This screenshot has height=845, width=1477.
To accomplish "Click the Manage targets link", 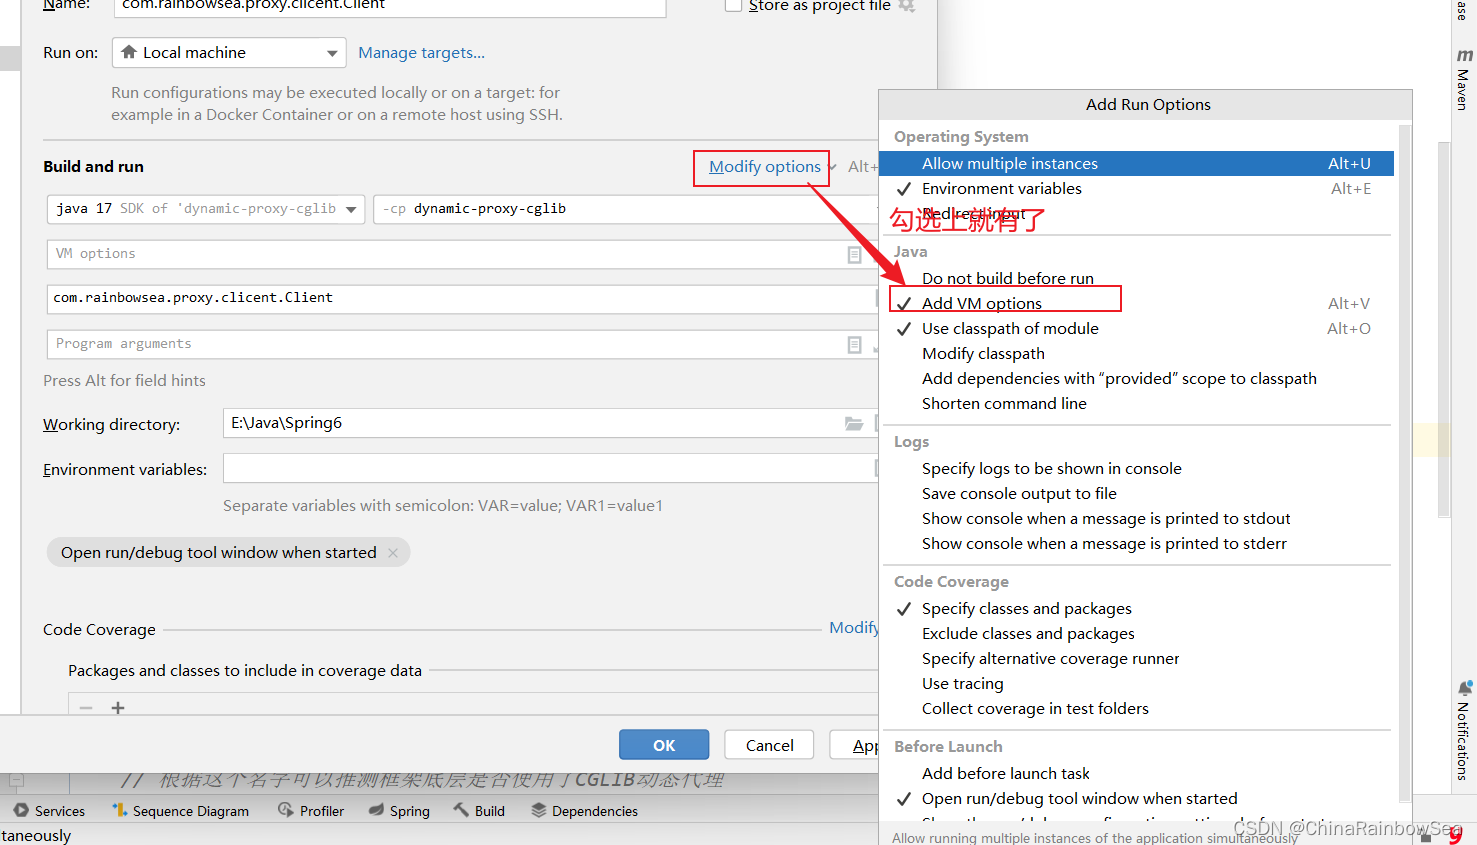I will 421,53.
